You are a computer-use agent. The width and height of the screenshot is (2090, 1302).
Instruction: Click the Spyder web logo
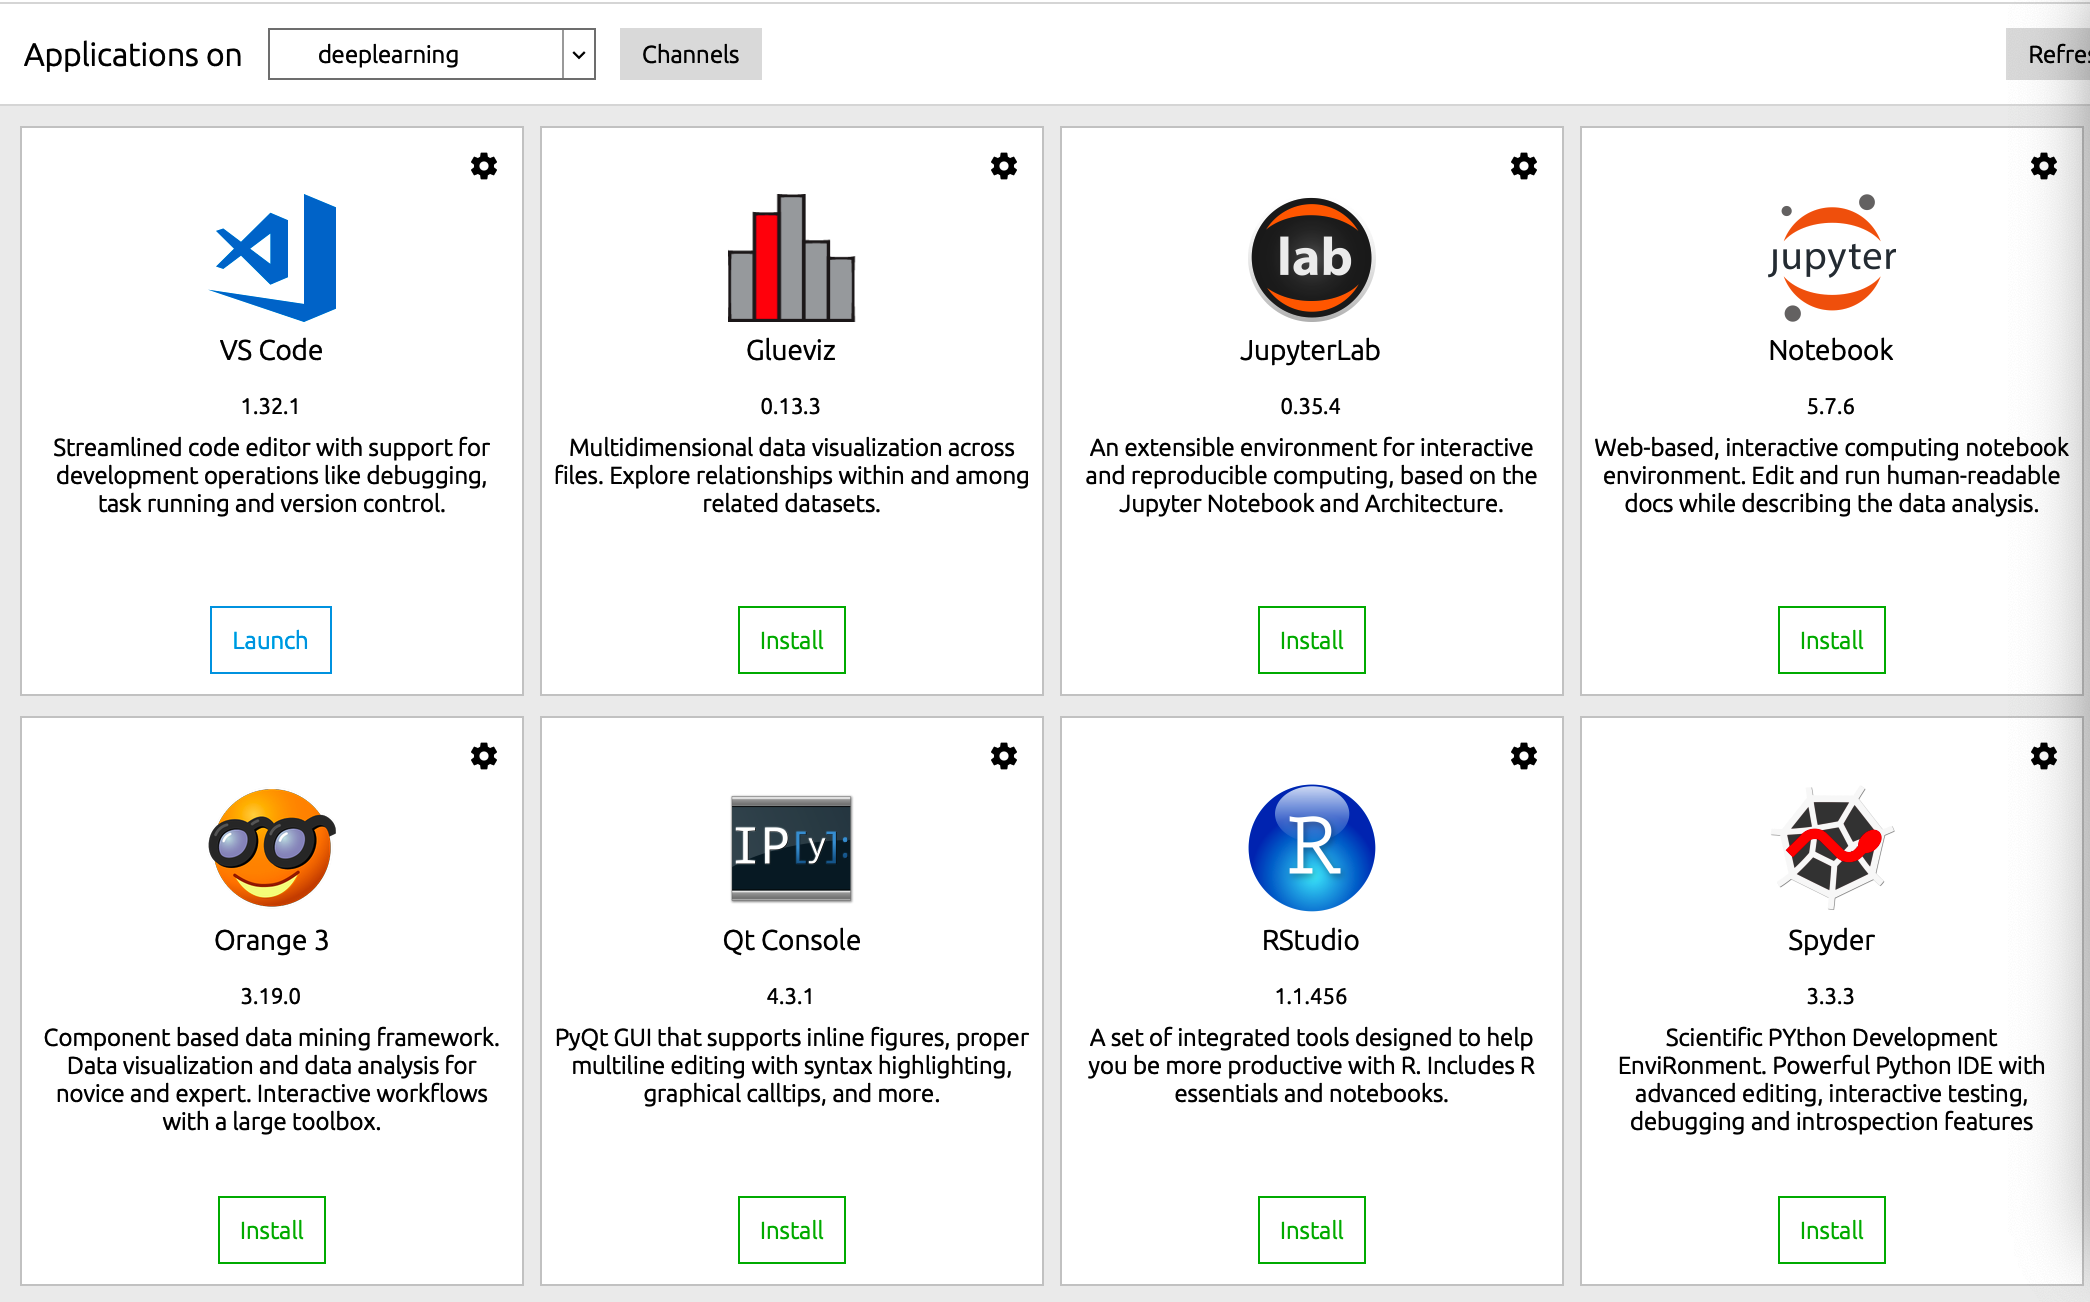(1832, 848)
